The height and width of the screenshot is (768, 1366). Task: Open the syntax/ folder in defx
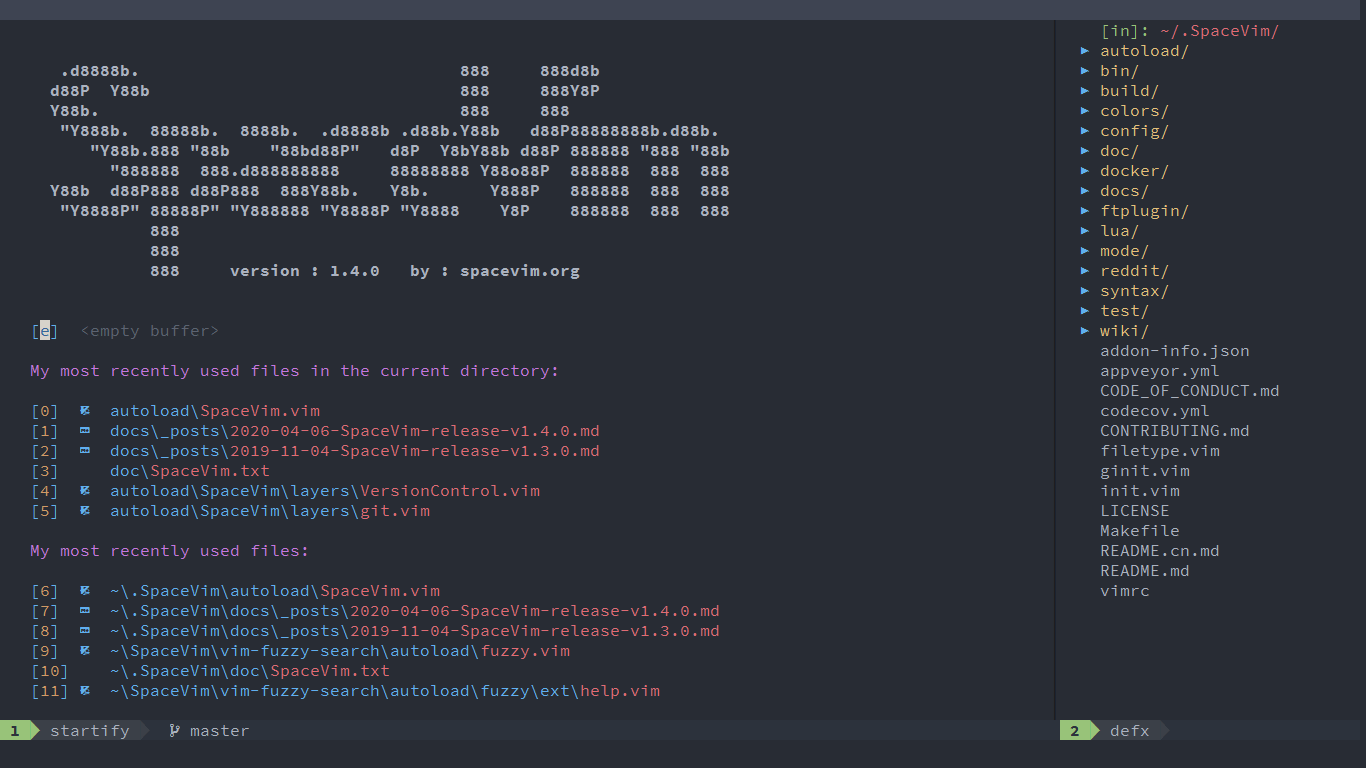coord(1134,290)
